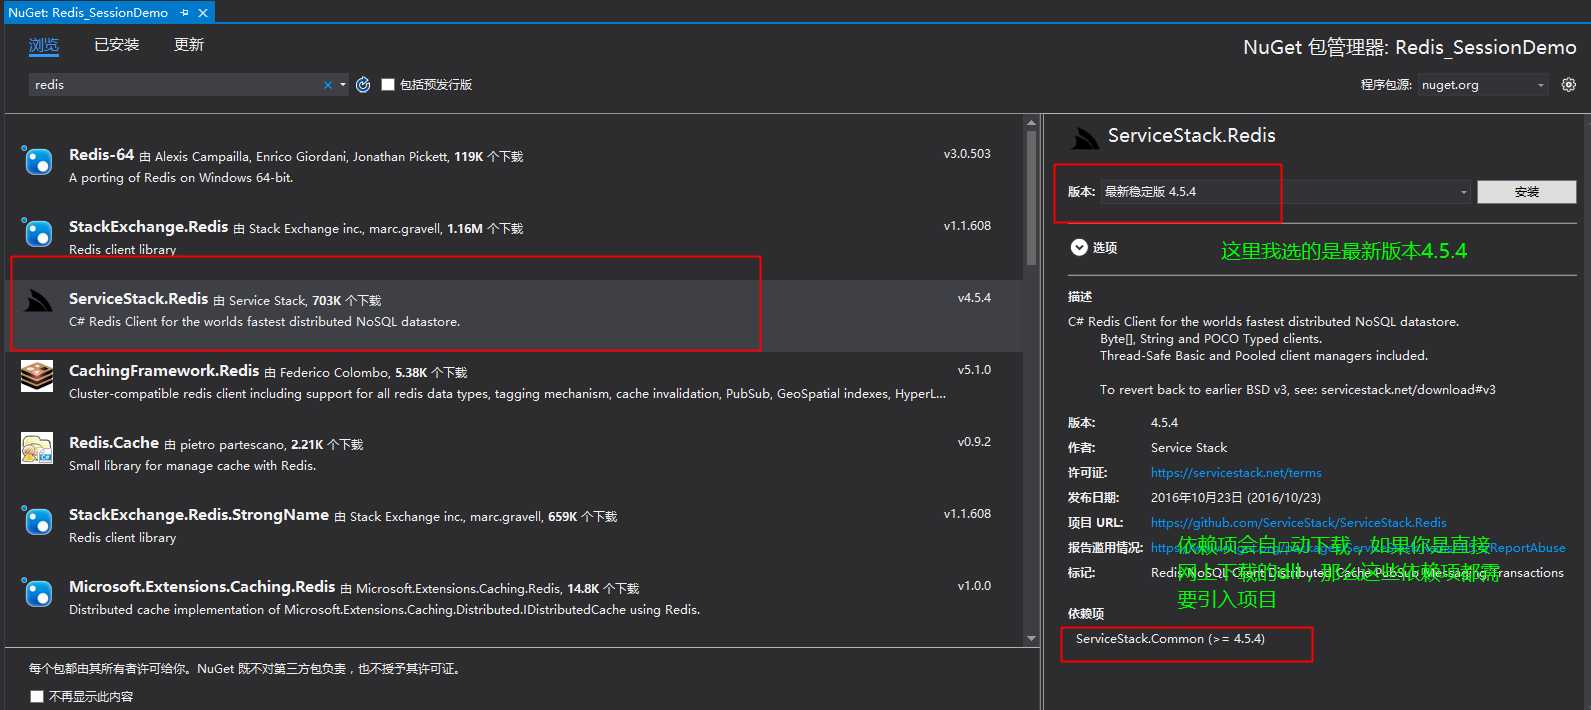
Task: Expand the options section chevron
Action: pos(1079,247)
